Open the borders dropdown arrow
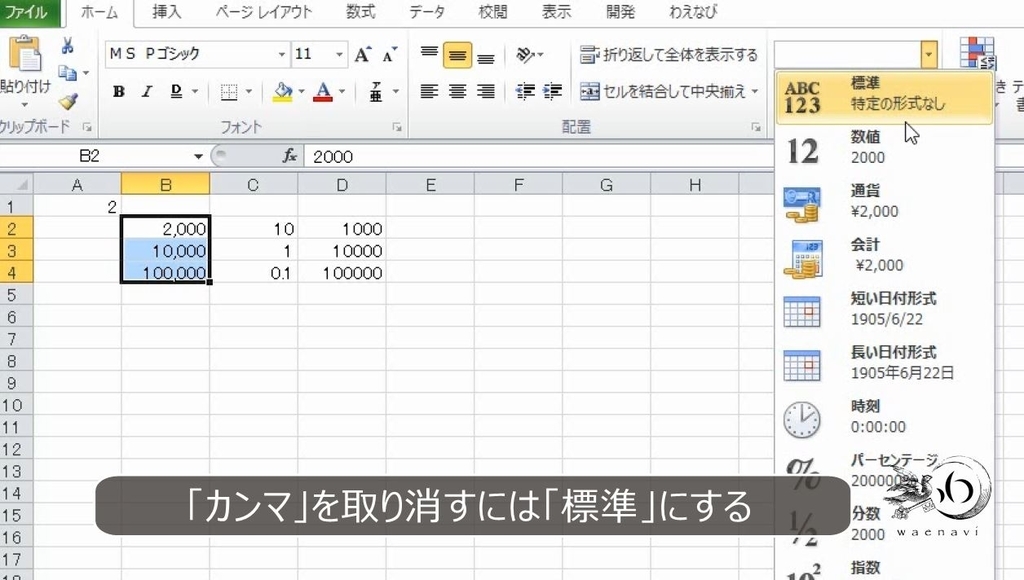The image size is (1024, 580). click(248, 91)
